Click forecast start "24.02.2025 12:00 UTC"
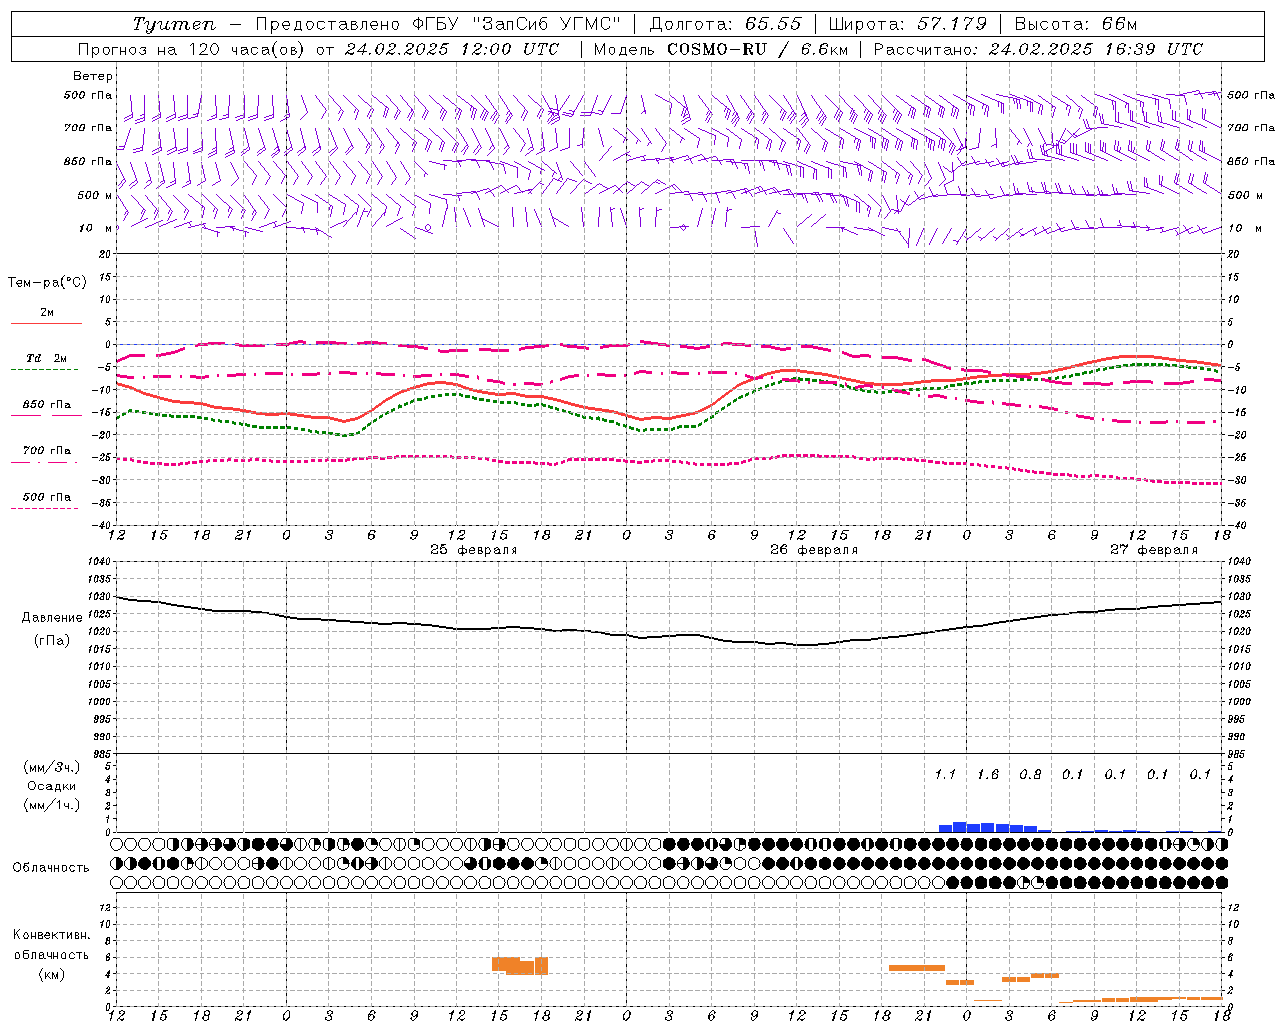The width and height of the screenshot is (1280, 1024). coord(452,49)
